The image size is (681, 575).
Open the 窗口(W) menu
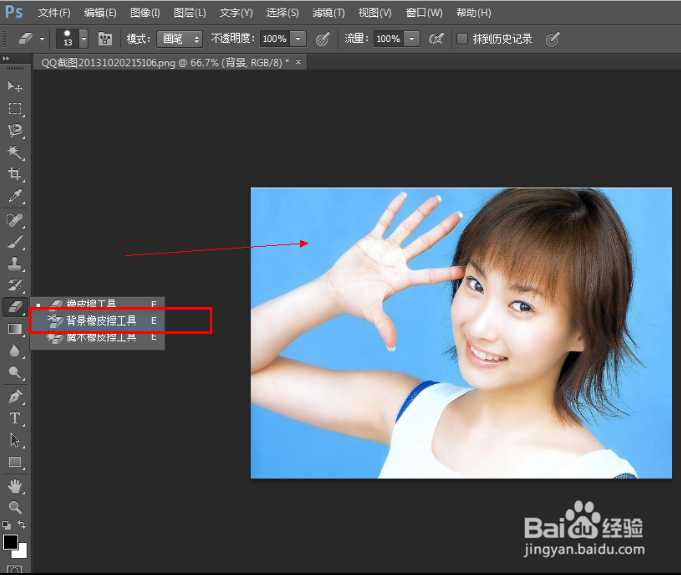coord(424,13)
